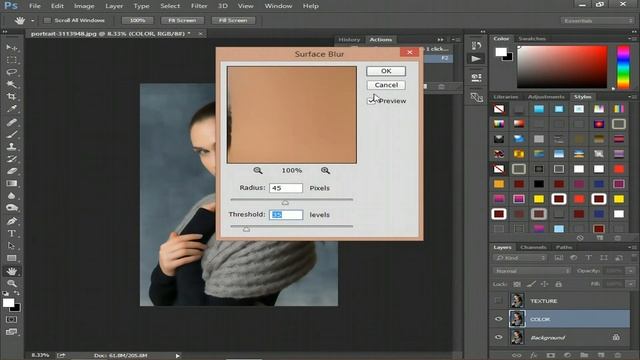Toggle lock position in Layers panel
The image size is (640, 360).
click(544, 284)
